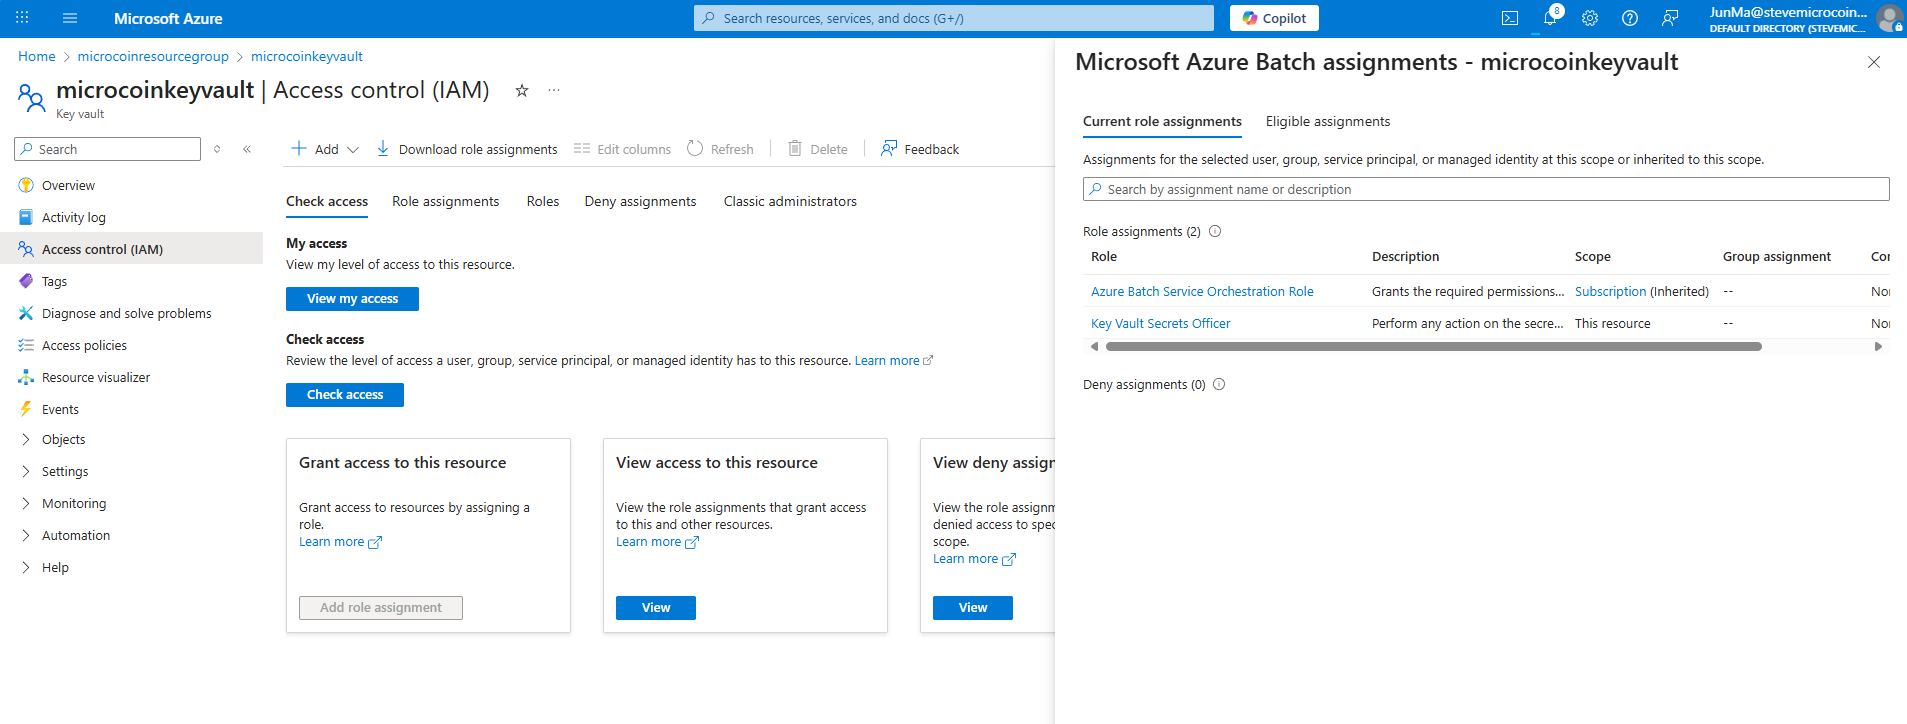Open Feedback from the command bar
This screenshot has width=1907, height=724.
(920, 149)
